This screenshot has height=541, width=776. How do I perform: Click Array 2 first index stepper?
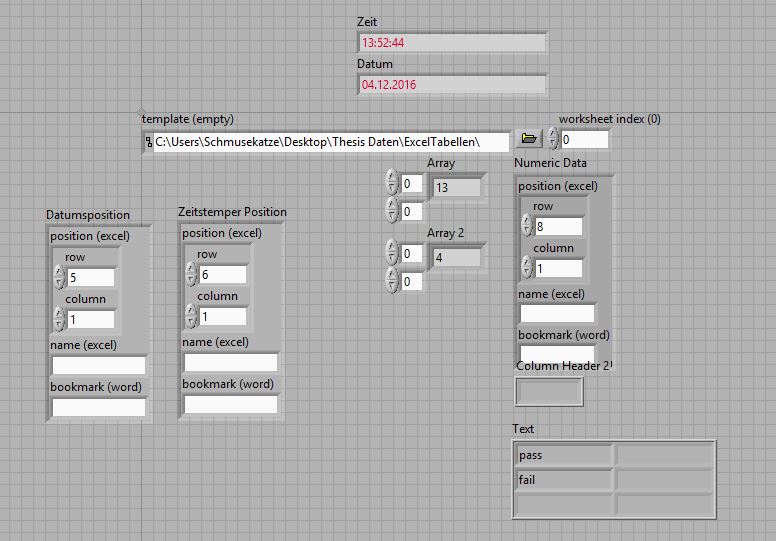click(392, 251)
